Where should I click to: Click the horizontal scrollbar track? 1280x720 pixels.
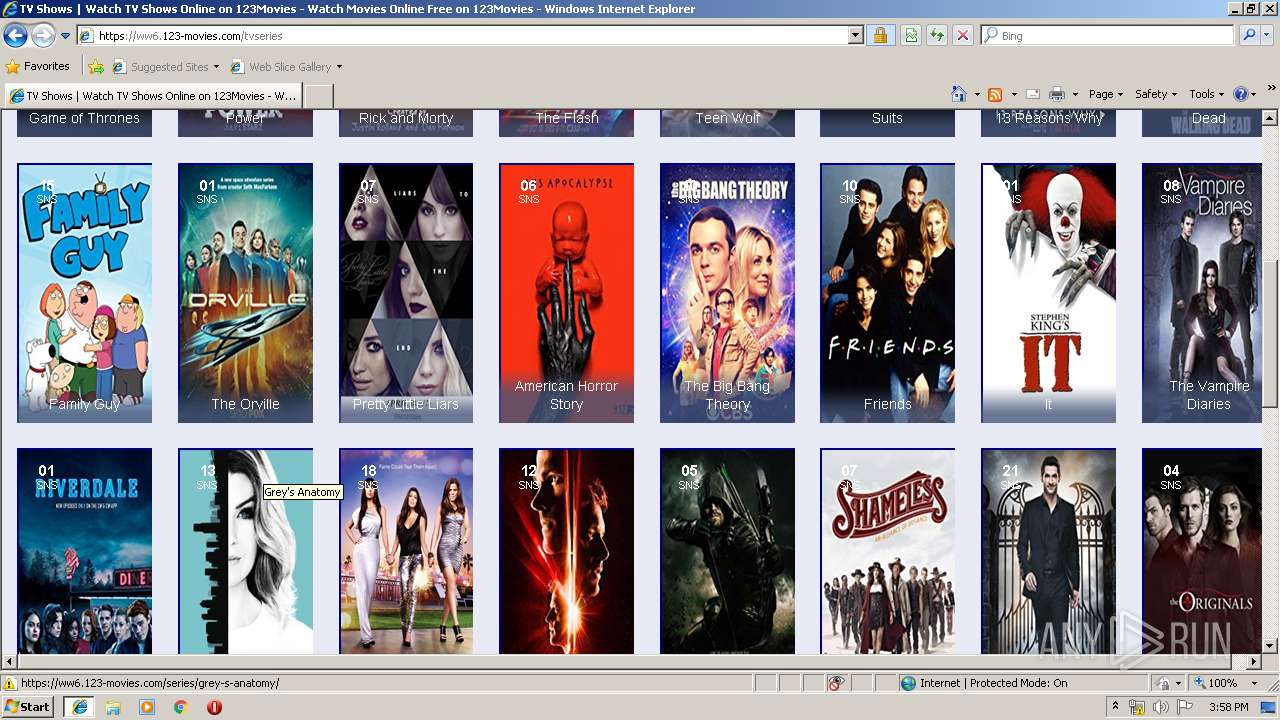[x=630, y=662]
